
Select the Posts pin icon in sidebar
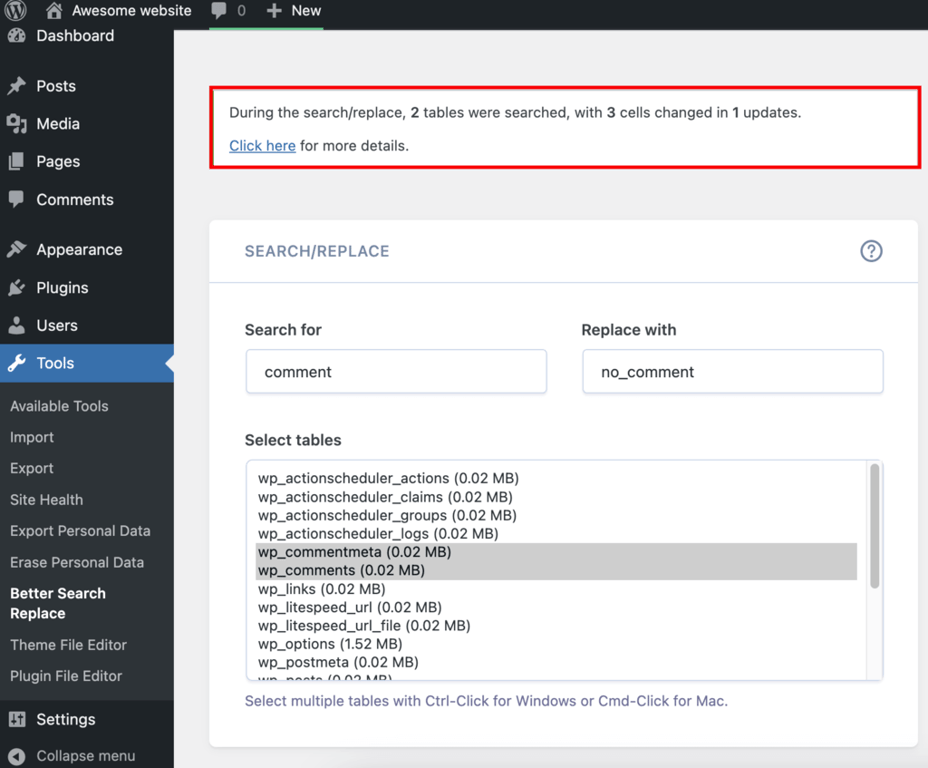click(18, 86)
